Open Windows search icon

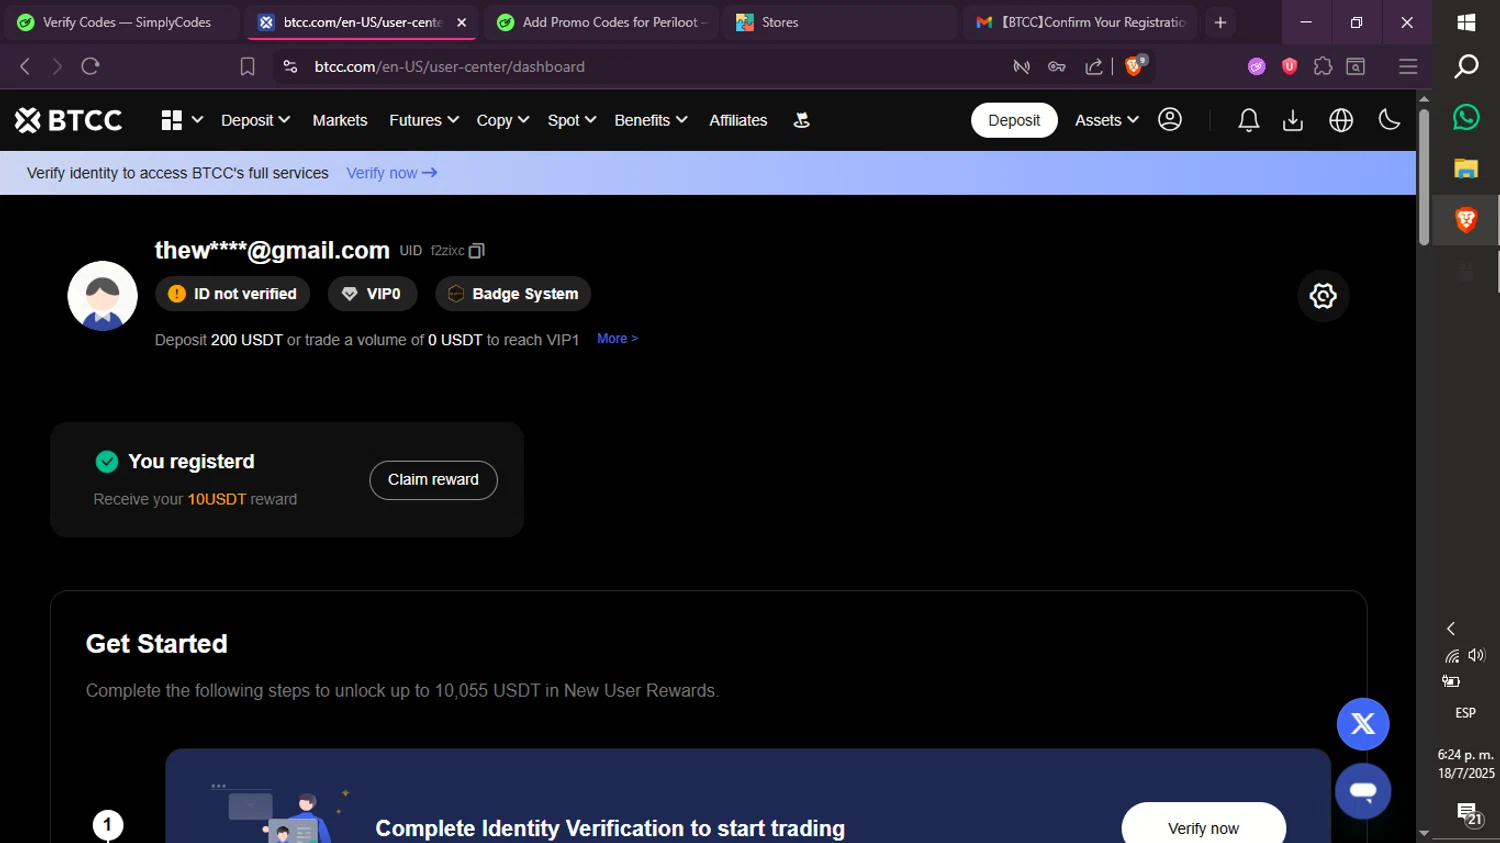[1466, 67]
